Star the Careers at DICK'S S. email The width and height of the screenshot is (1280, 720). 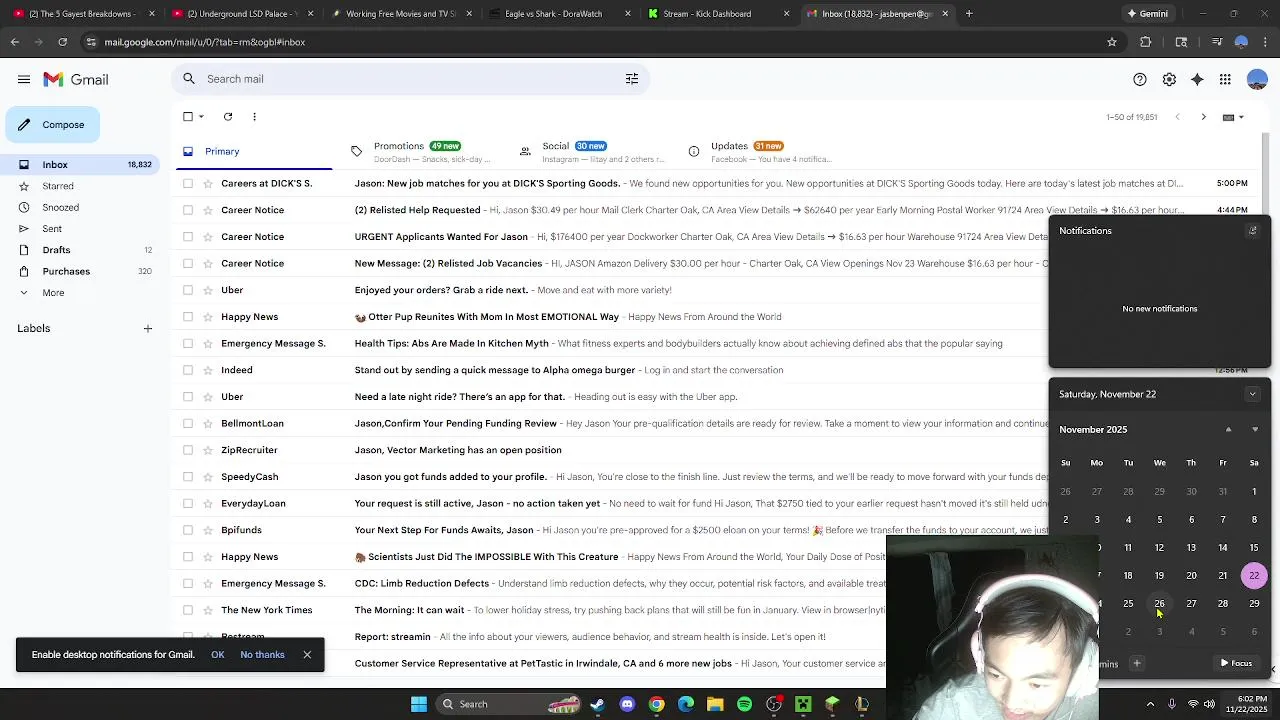208,184
